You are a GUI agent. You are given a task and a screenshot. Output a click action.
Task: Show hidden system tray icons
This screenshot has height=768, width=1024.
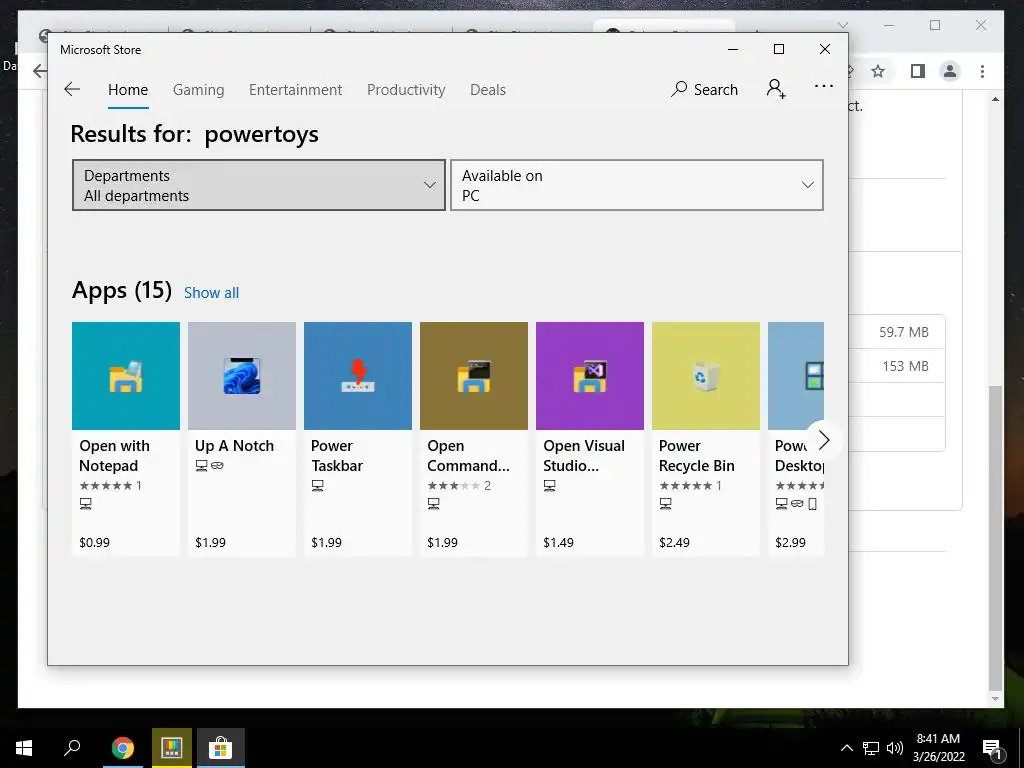tap(846, 748)
